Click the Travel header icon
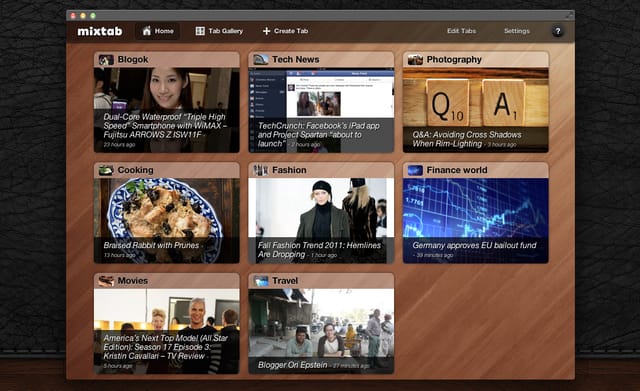The height and width of the screenshot is (391, 640). coord(261,281)
